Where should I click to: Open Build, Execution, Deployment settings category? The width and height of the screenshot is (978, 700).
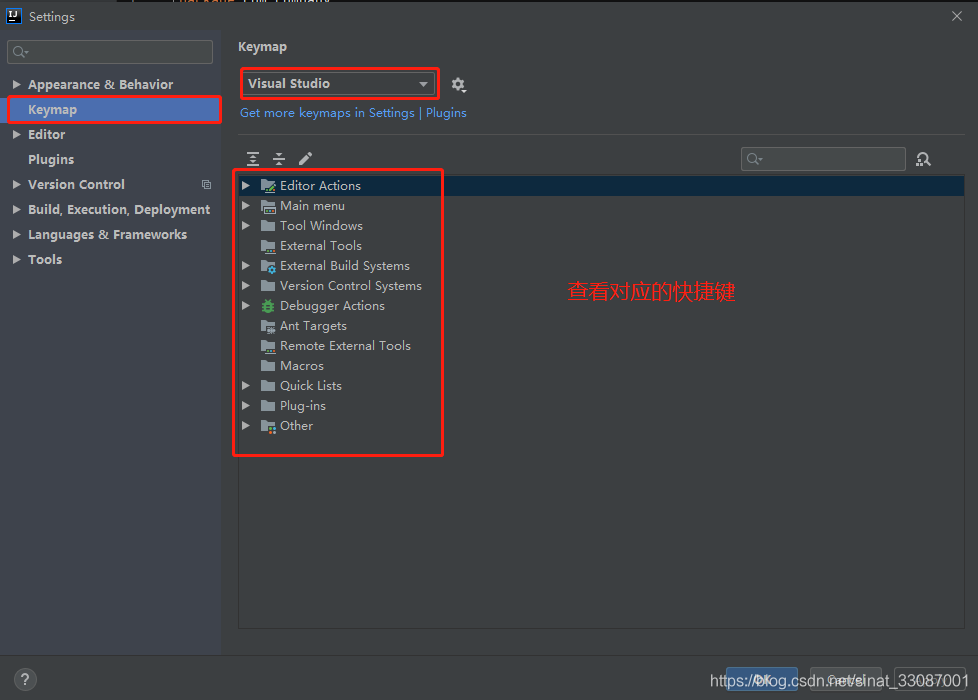pos(119,210)
